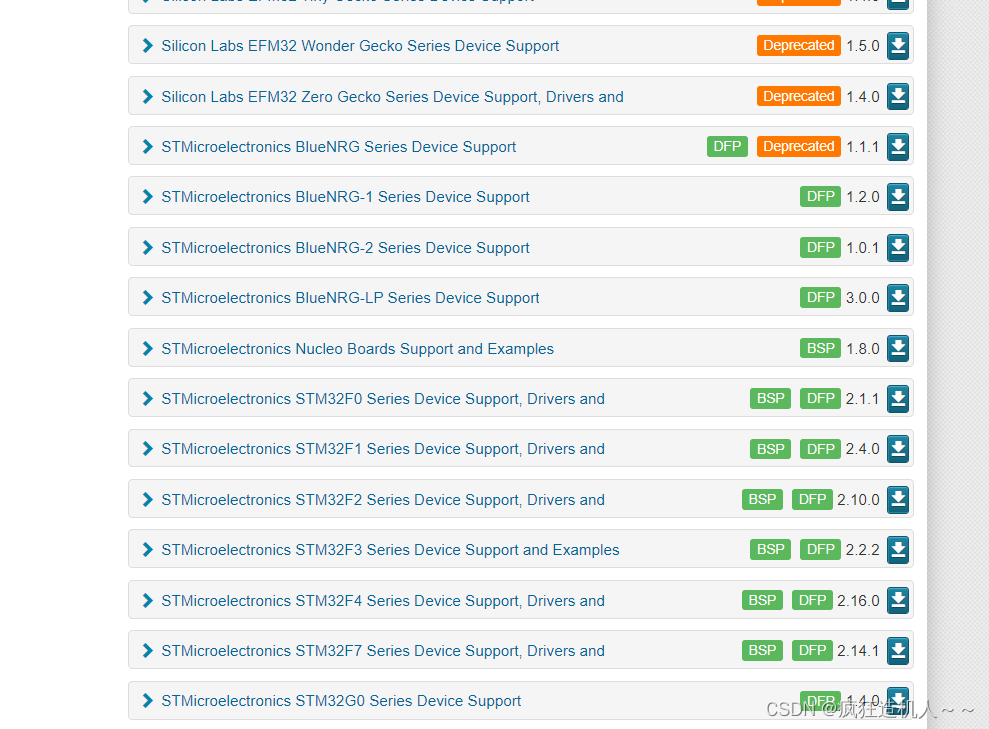Expand the STM32G0 Series row chevron

pyautogui.click(x=148, y=701)
